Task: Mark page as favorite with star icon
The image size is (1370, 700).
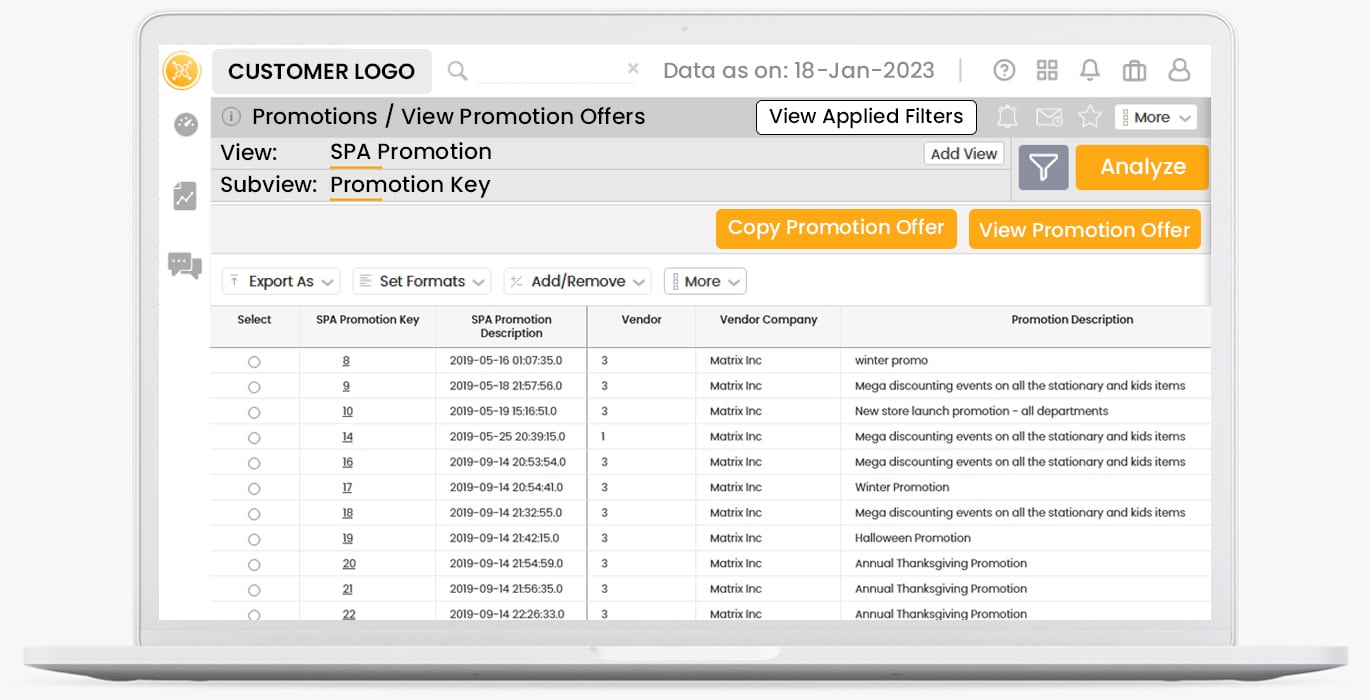Action: 1090,117
